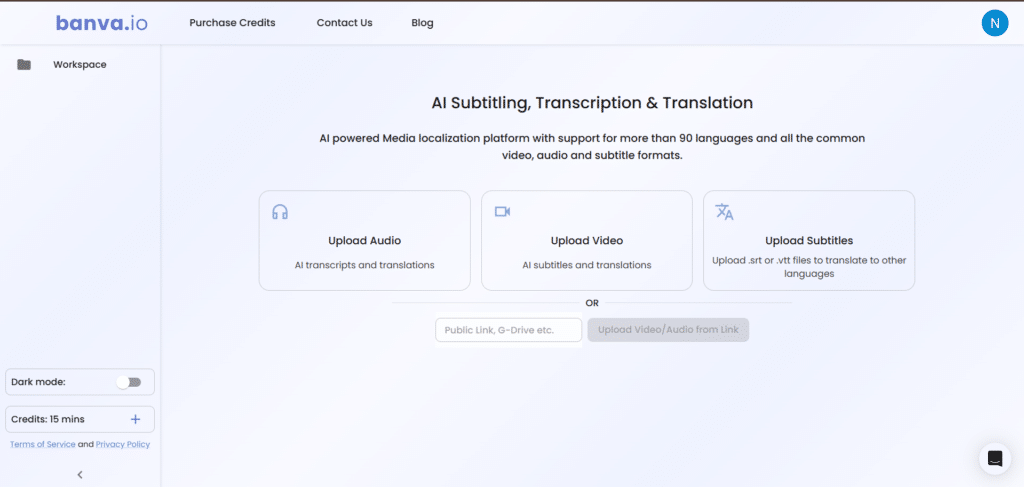Click the AI subtitles and translations text
This screenshot has height=487, width=1024.
coord(586,265)
